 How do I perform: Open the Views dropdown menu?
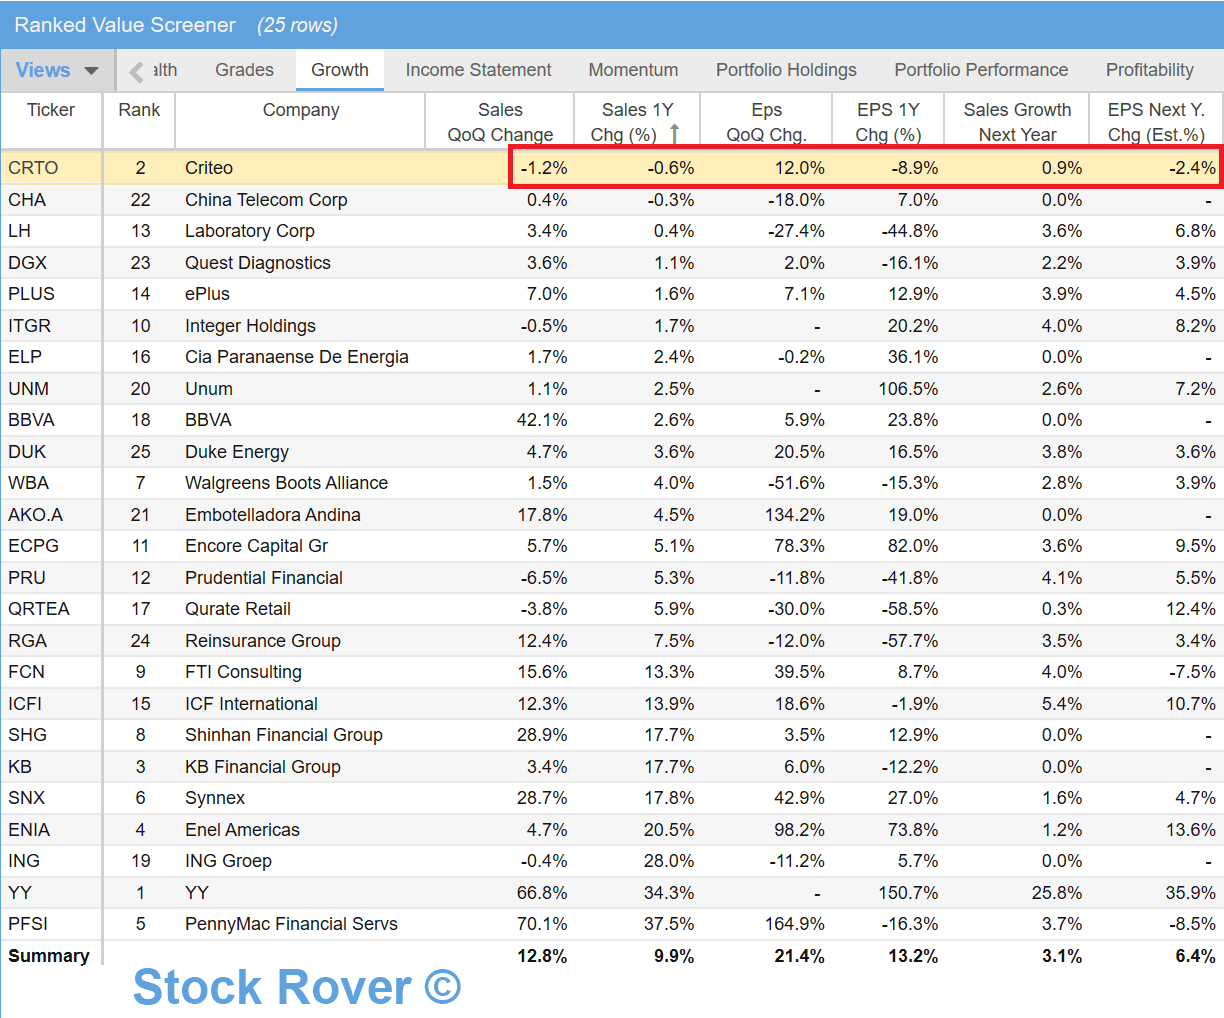56,70
